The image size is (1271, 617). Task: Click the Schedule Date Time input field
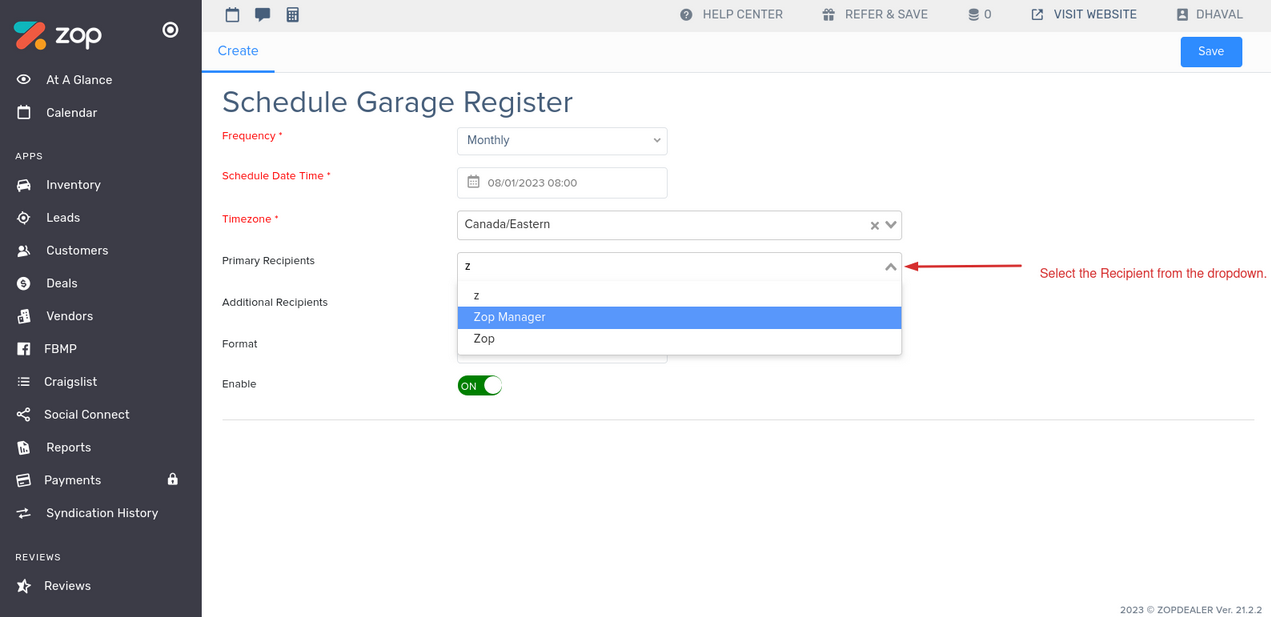(x=562, y=183)
